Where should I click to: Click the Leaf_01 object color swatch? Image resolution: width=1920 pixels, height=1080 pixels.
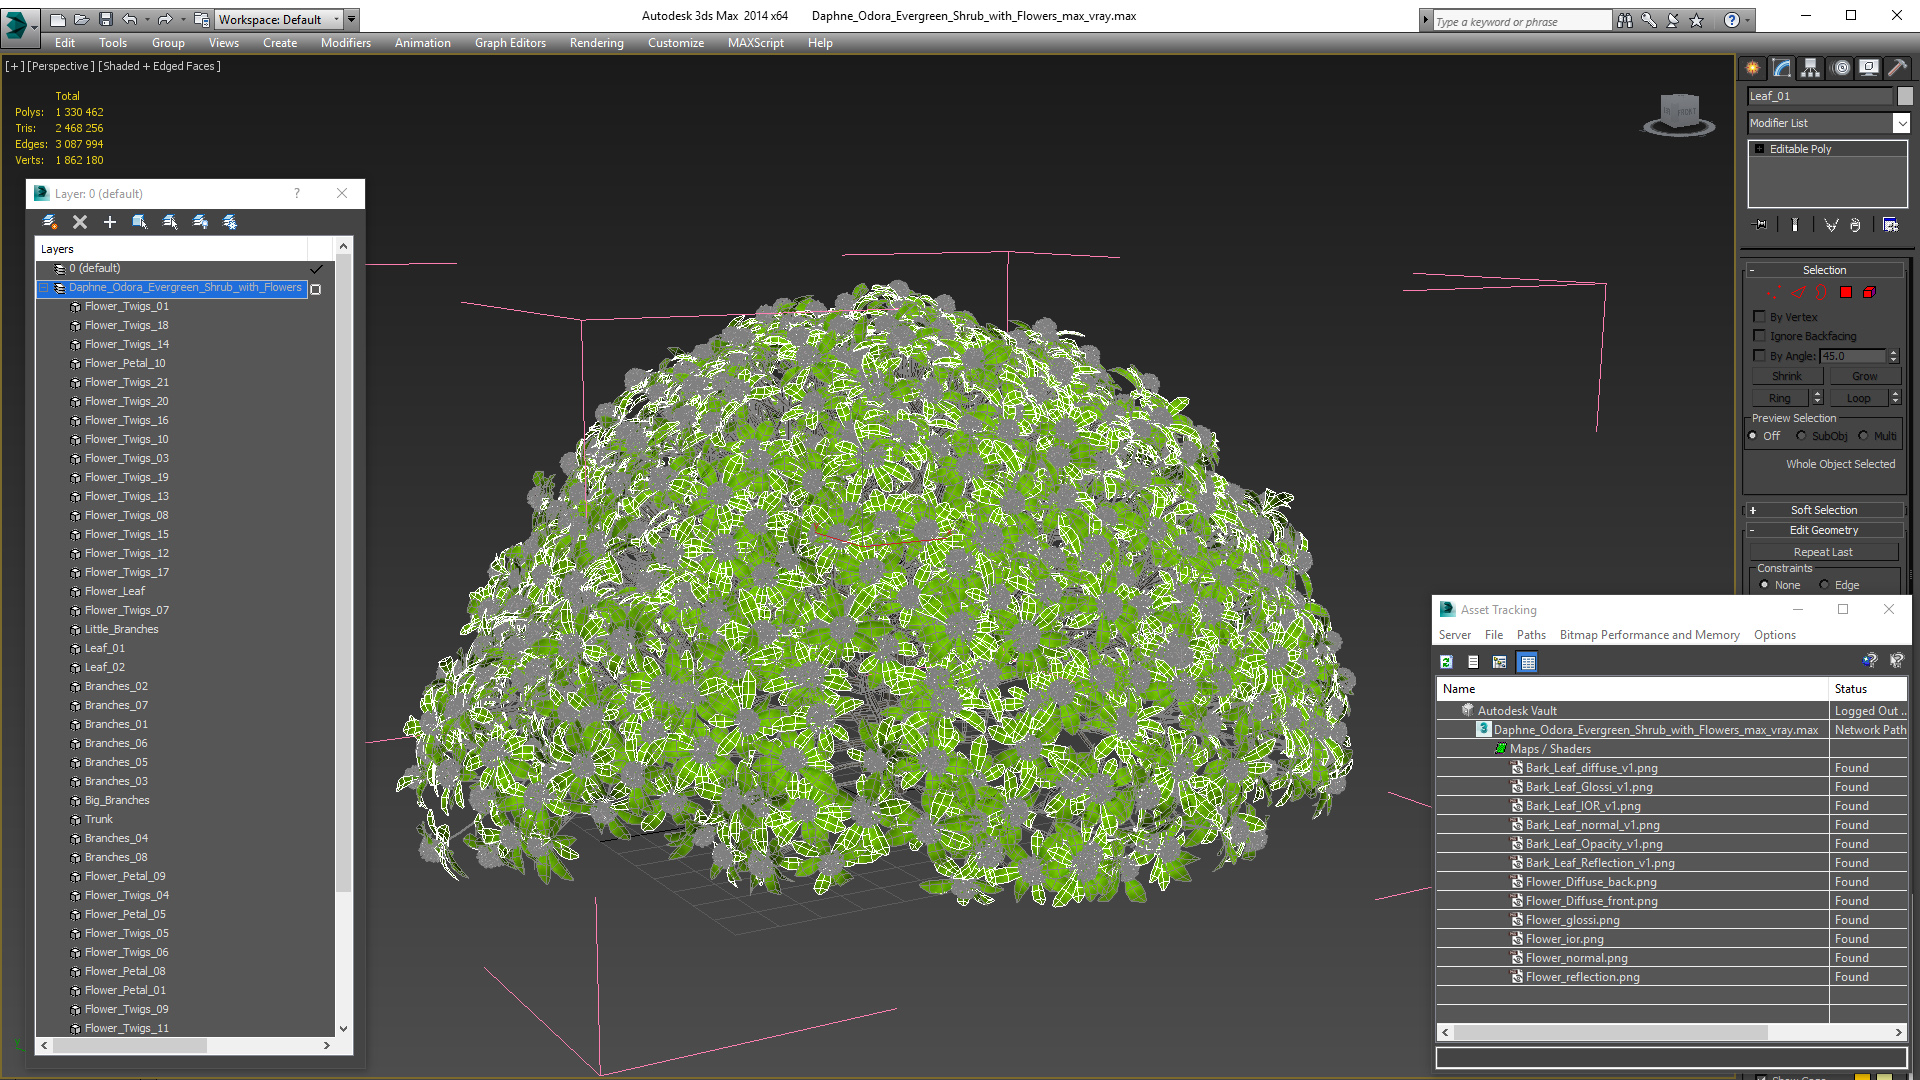pyautogui.click(x=1905, y=96)
